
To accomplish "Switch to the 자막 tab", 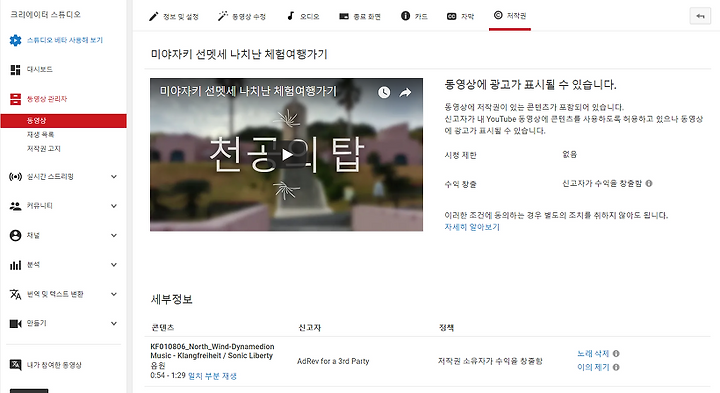I will click(461, 17).
